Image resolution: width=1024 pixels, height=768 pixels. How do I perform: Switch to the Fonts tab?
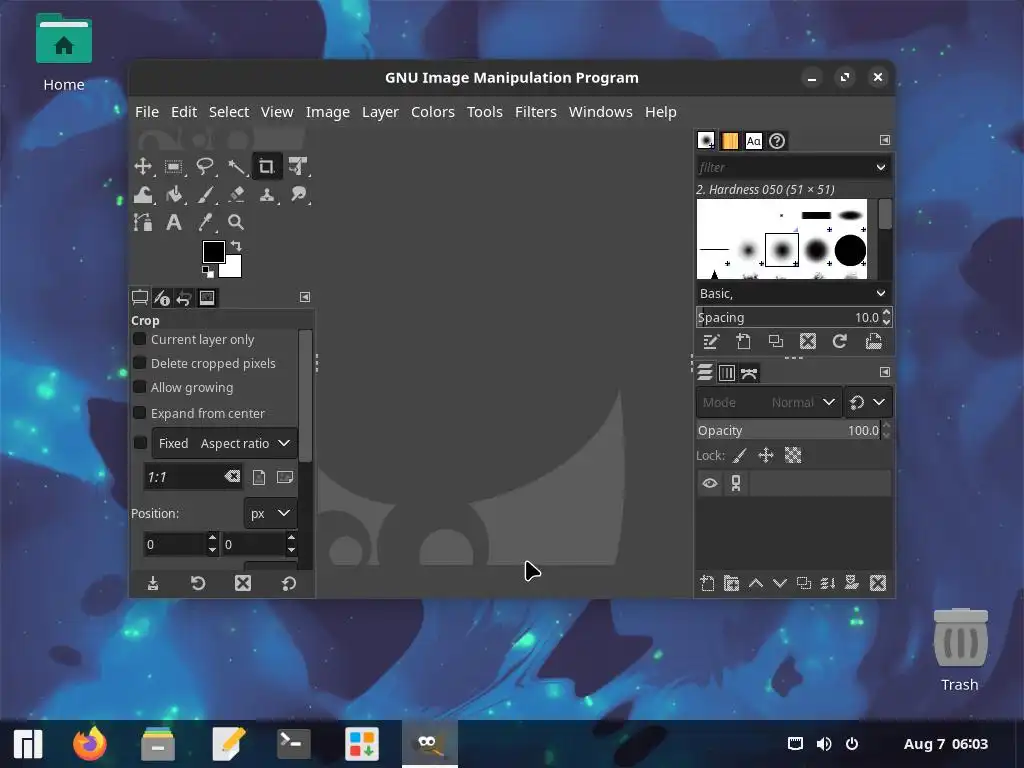pyautogui.click(x=753, y=140)
